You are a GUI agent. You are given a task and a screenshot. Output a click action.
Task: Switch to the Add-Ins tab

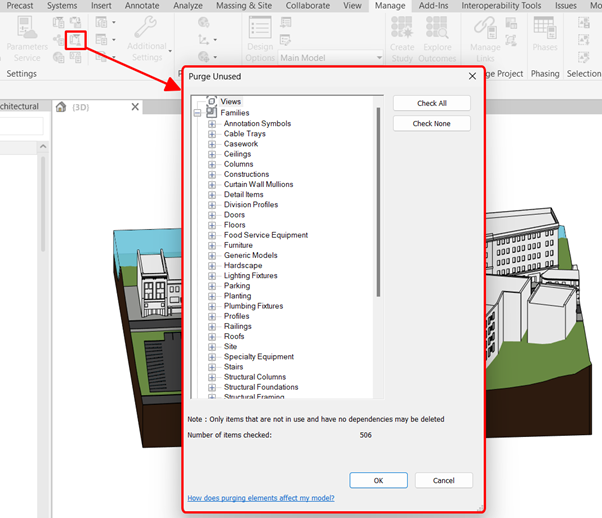click(433, 6)
